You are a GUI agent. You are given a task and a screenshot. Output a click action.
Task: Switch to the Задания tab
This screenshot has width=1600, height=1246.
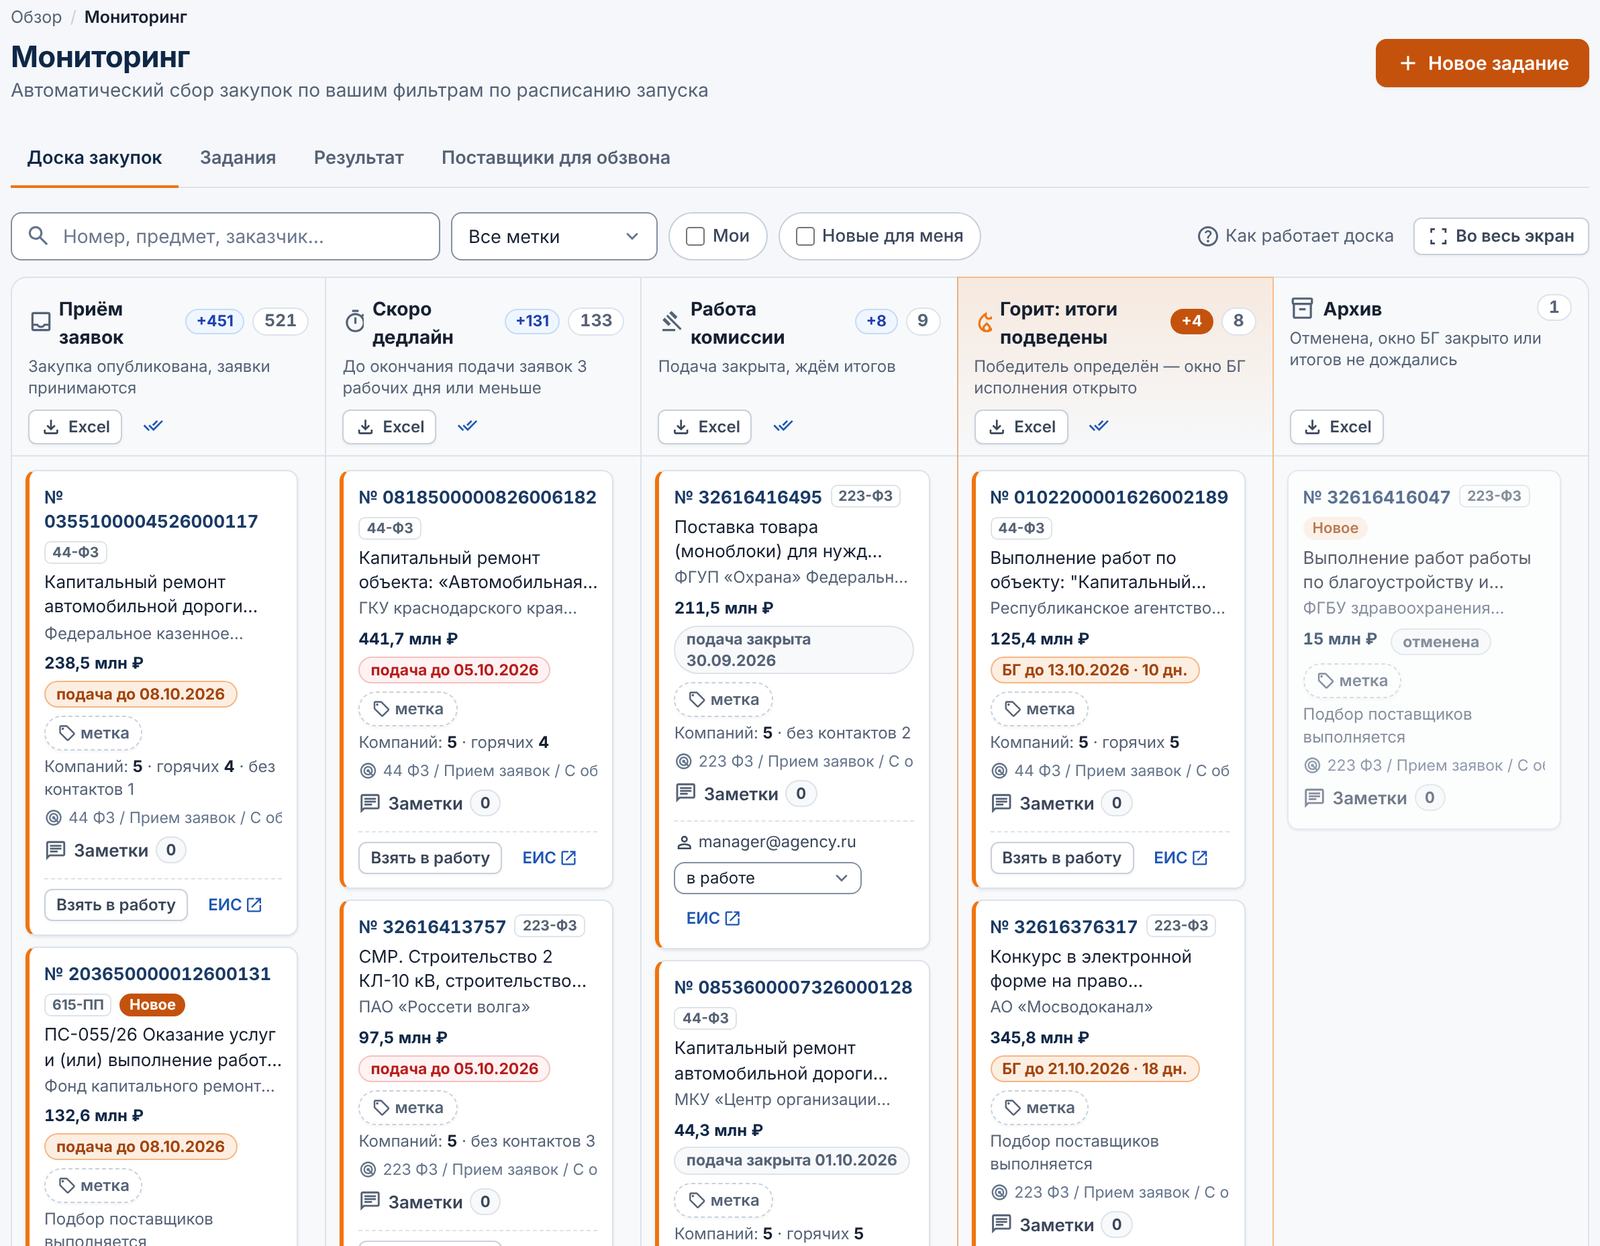tap(238, 158)
